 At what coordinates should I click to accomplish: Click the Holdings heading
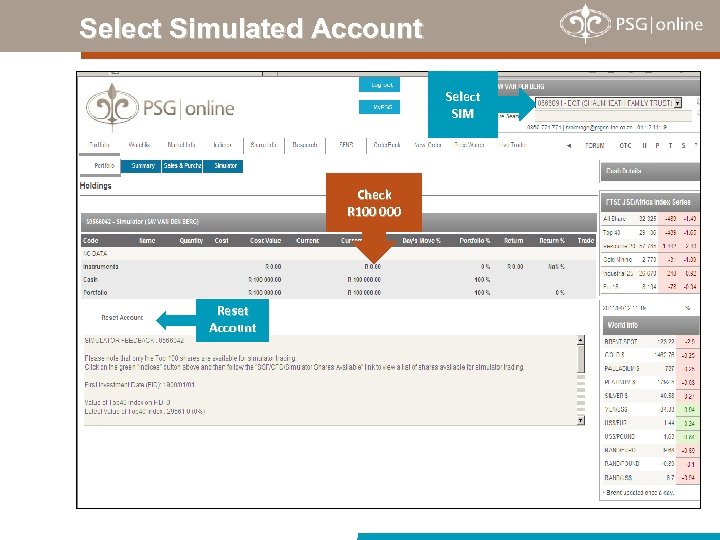(x=96, y=186)
